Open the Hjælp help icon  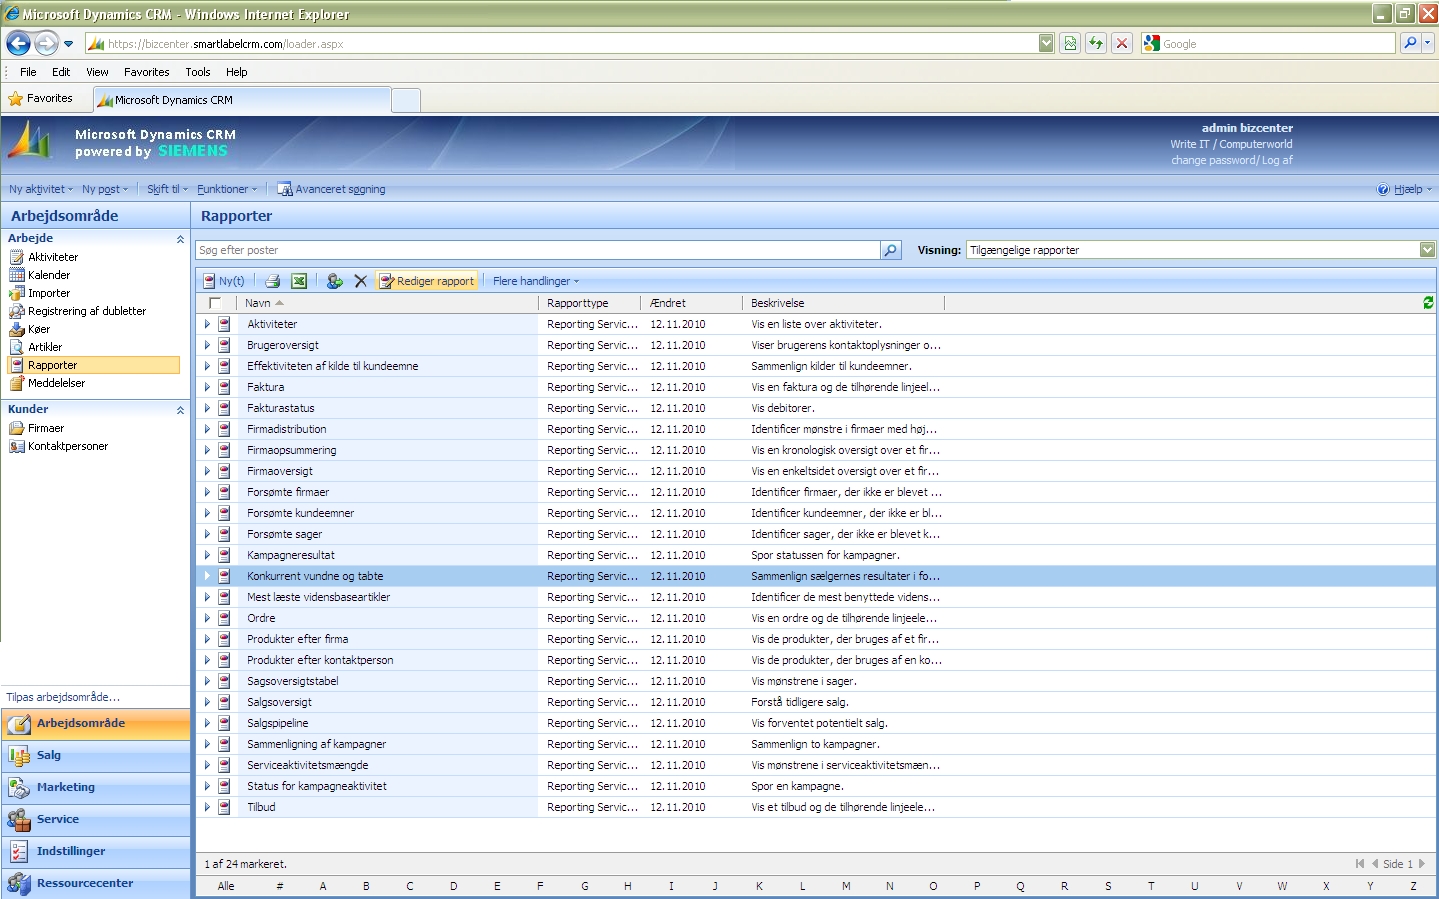click(1383, 189)
